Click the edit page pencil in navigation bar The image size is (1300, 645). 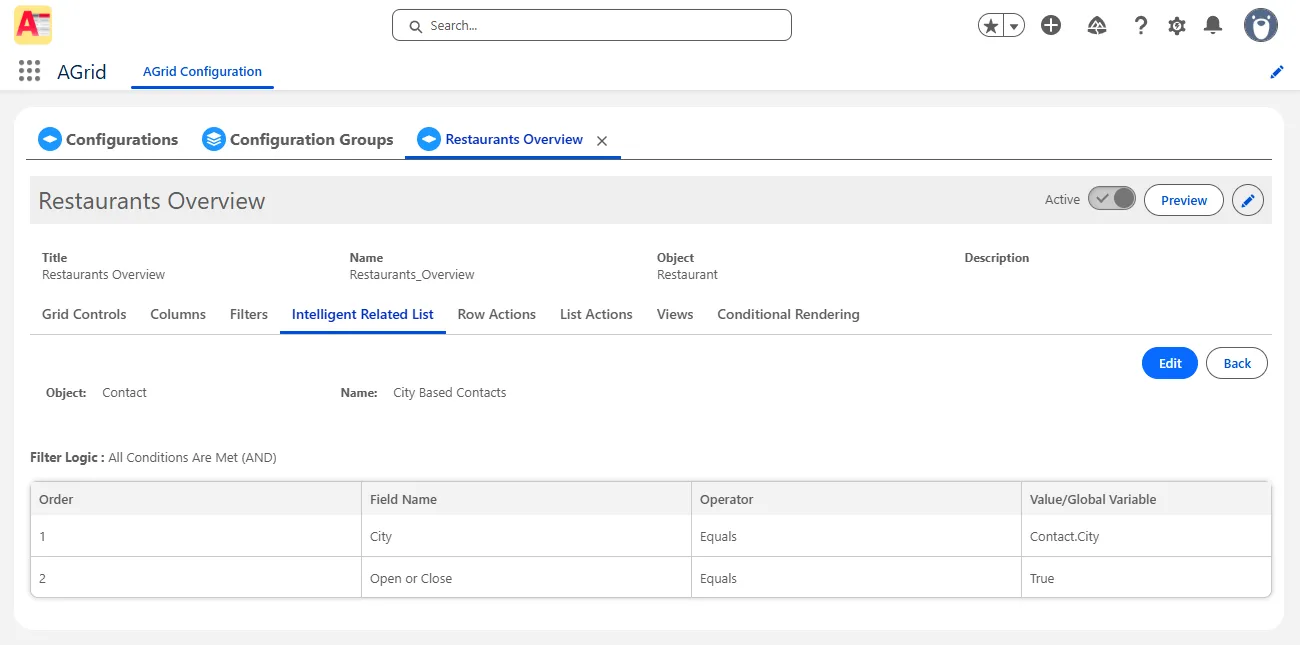tap(1276, 72)
